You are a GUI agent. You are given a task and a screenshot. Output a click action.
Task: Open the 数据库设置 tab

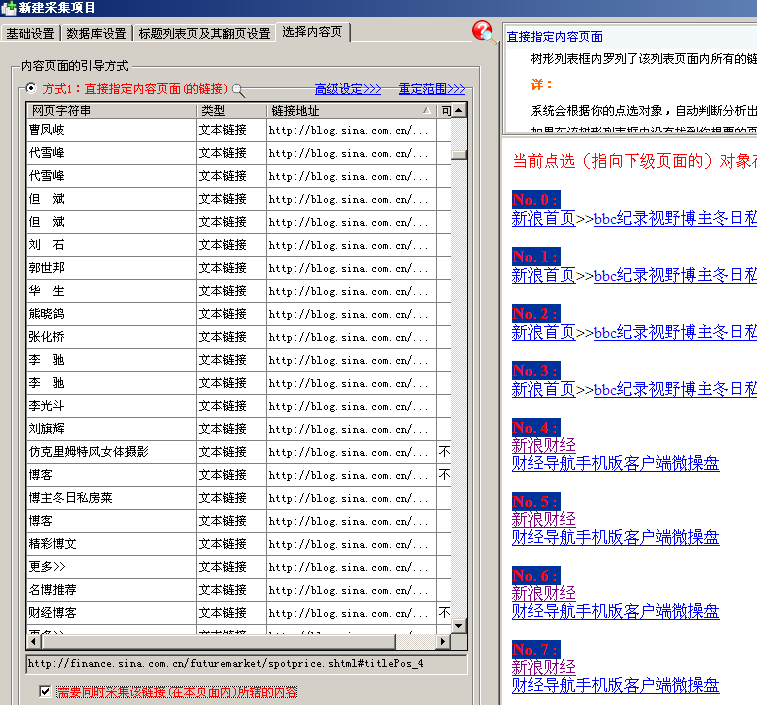96,33
